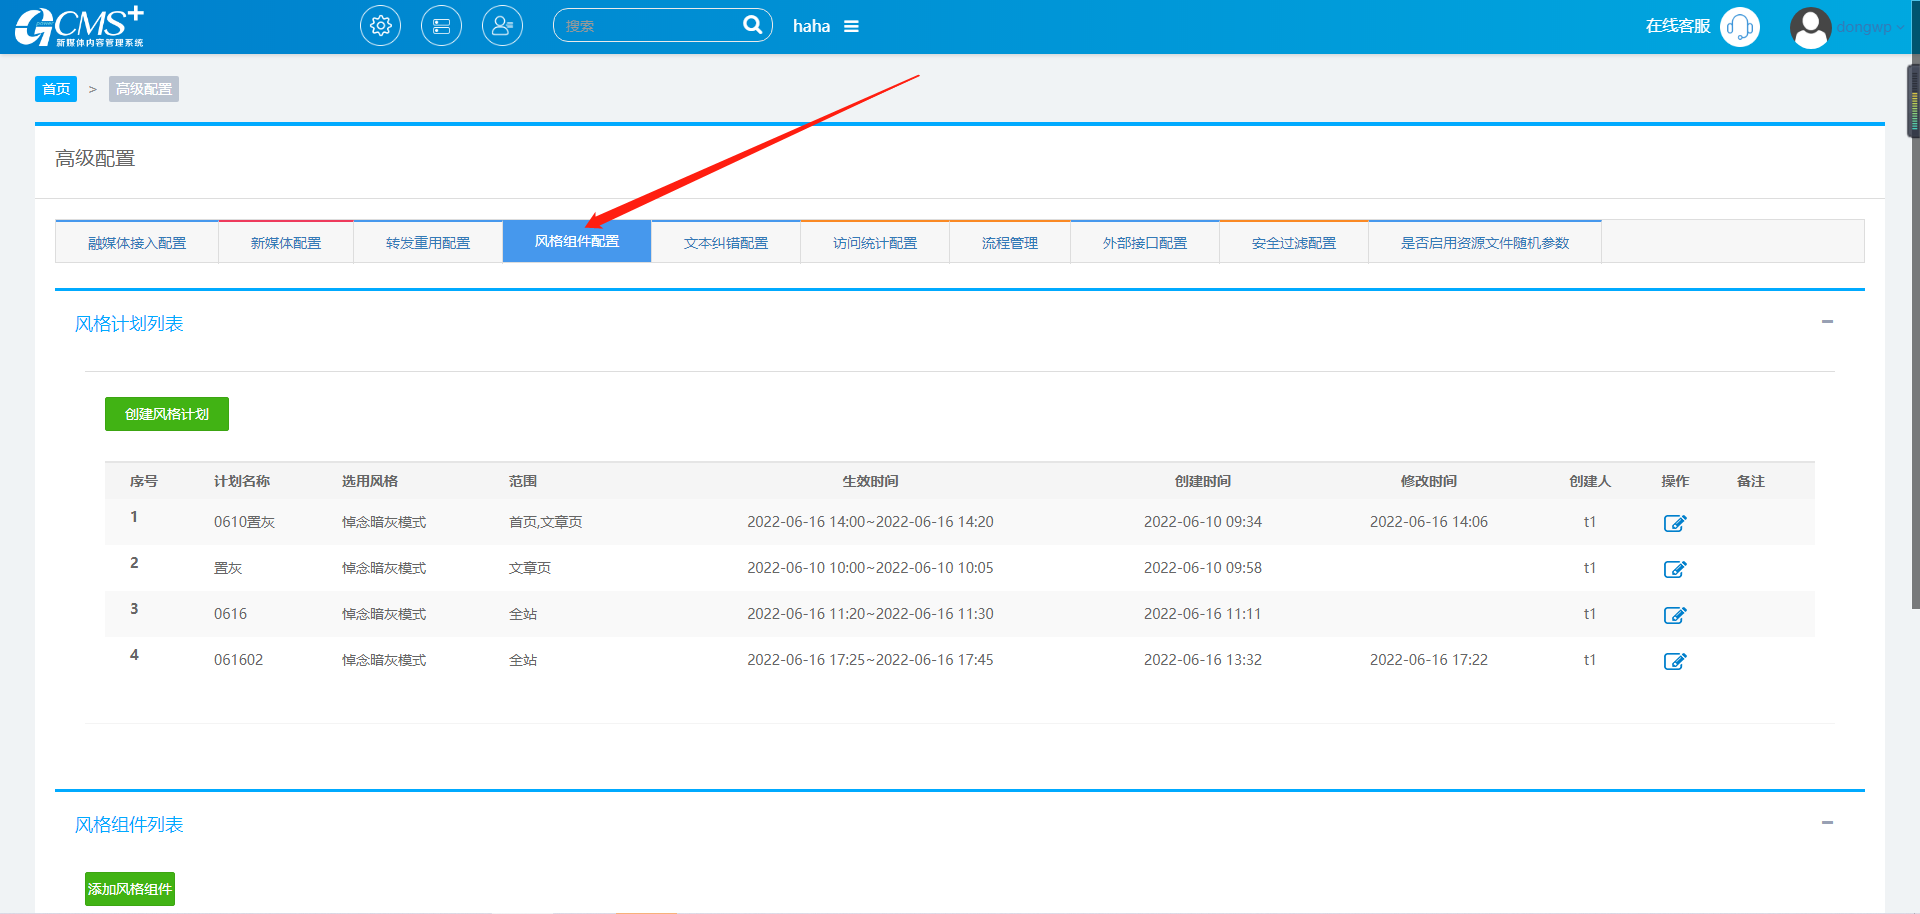Open the settings gear icon in header
1920x914 pixels.
380,26
